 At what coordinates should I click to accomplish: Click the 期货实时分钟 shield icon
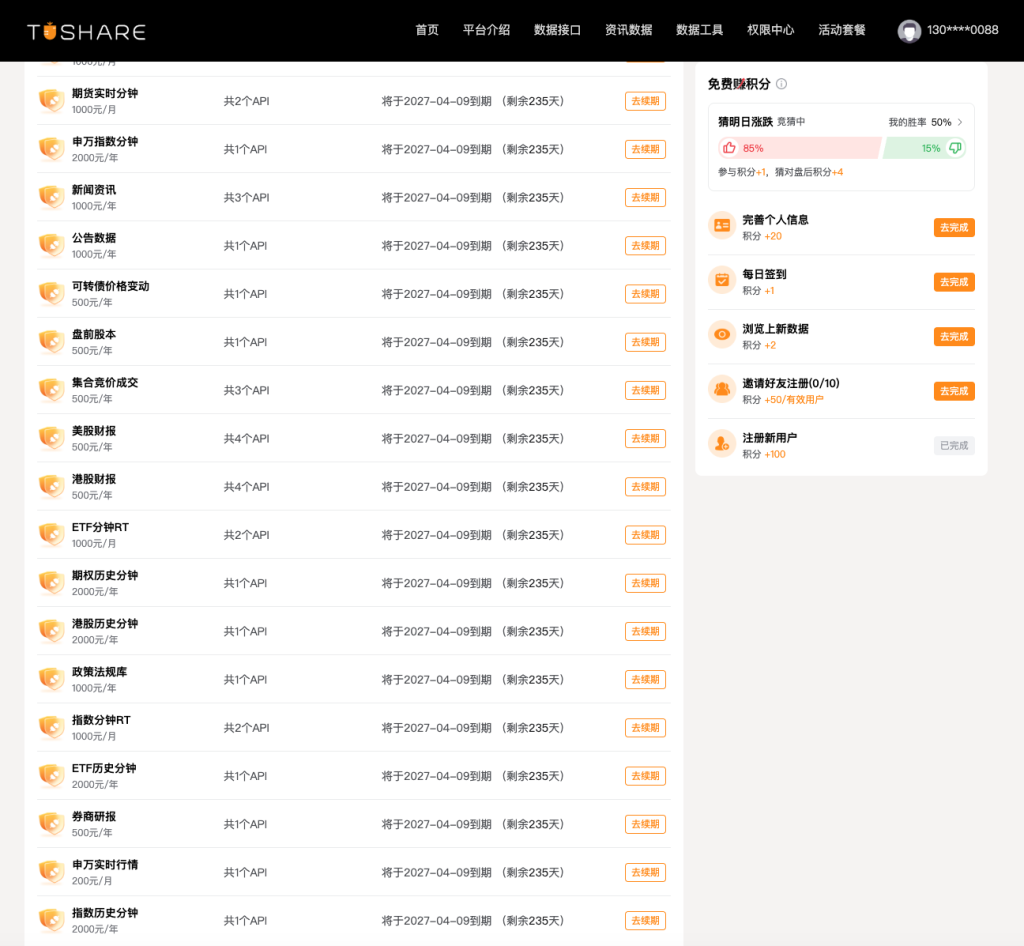pyautogui.click(x=51, y=101)
